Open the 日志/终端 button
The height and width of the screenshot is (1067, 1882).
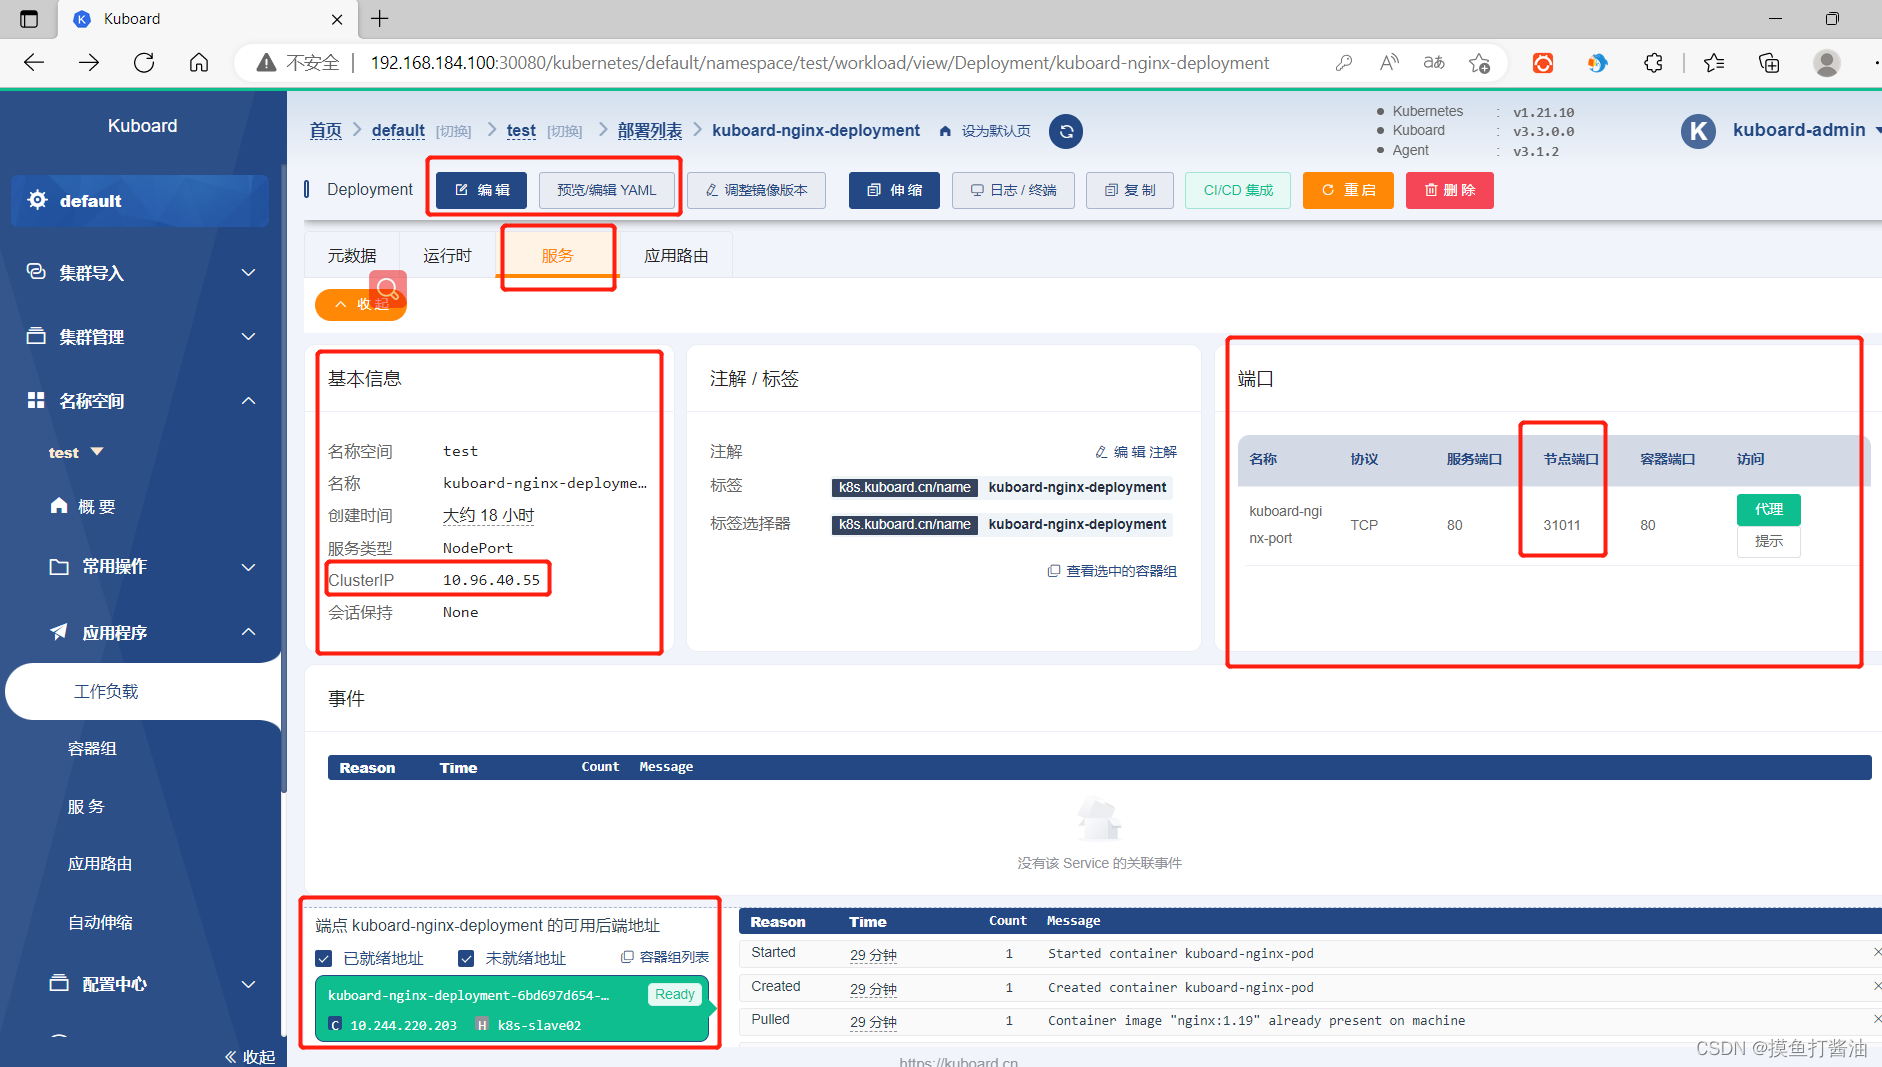[x=1013, y=190]
